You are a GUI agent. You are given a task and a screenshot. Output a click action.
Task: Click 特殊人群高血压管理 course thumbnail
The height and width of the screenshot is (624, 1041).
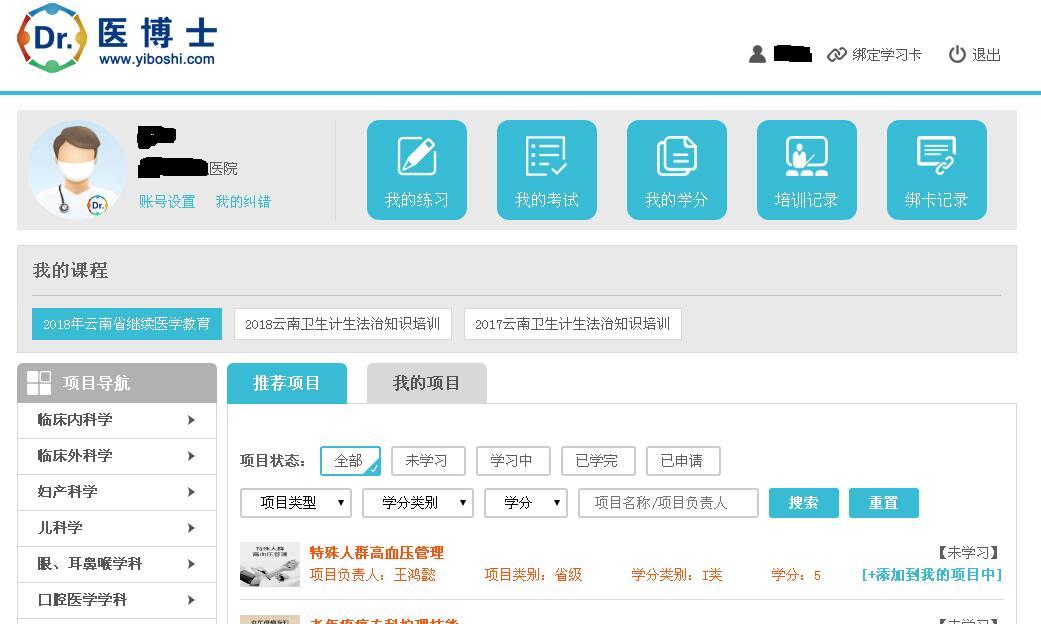[270, 564]
